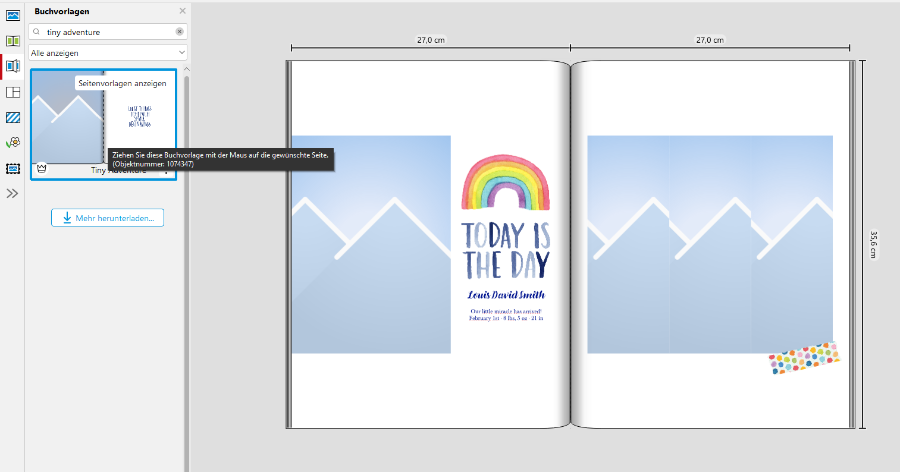Open the Alle anzeigen filter dropdown
900x472 pixels.
[108, 53]
